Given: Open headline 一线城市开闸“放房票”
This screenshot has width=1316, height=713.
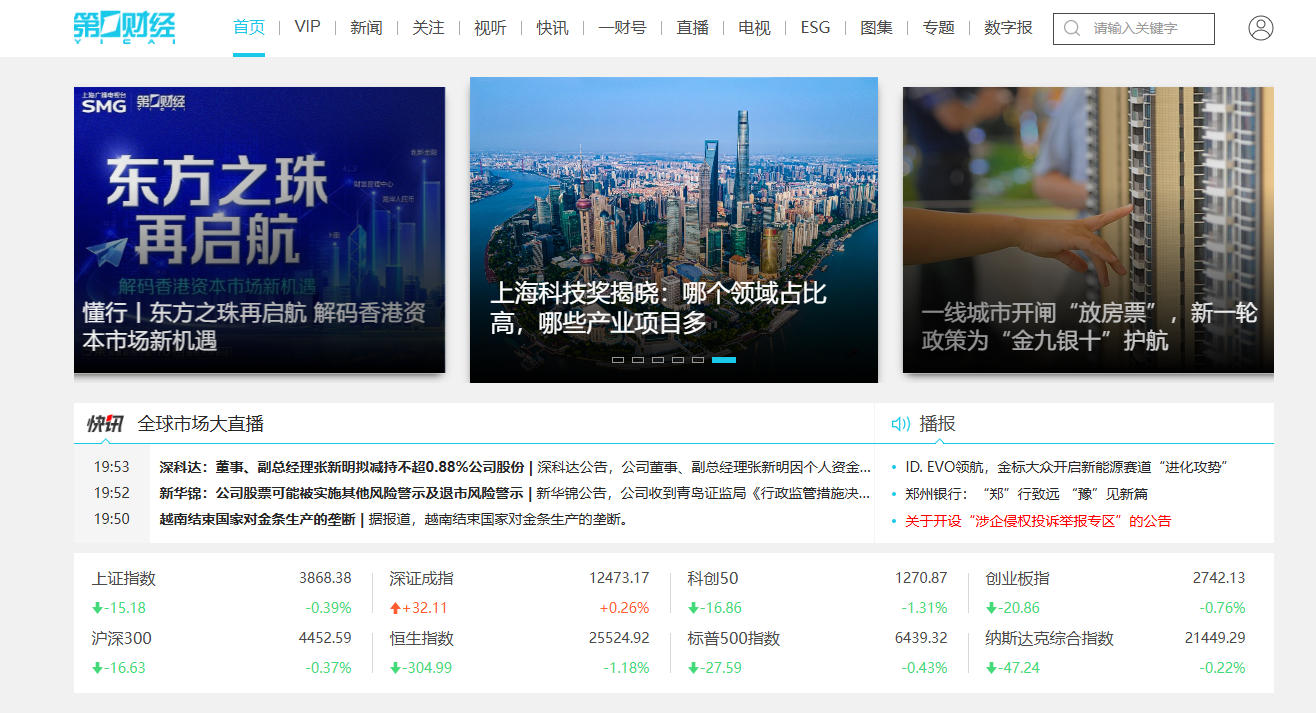Looking at the screenshot, I should tap(1089, 326).
